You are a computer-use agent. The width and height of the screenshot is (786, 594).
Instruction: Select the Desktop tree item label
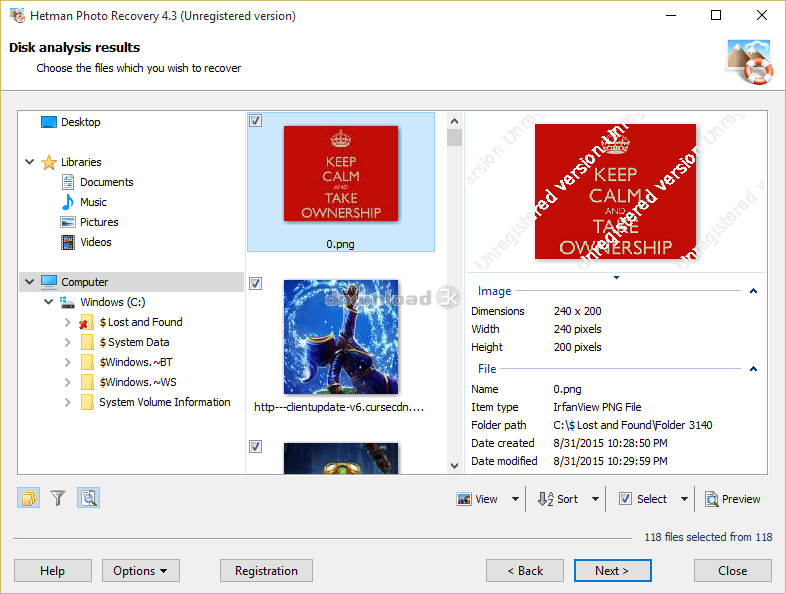pyautogui.click(x=81, y=122)
